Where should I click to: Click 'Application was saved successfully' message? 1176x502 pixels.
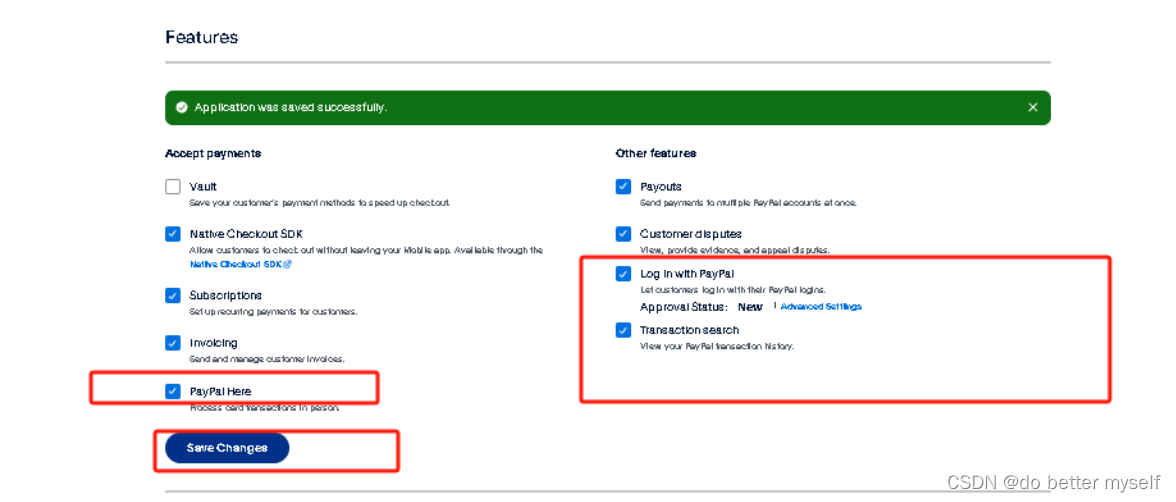point(290,107)
